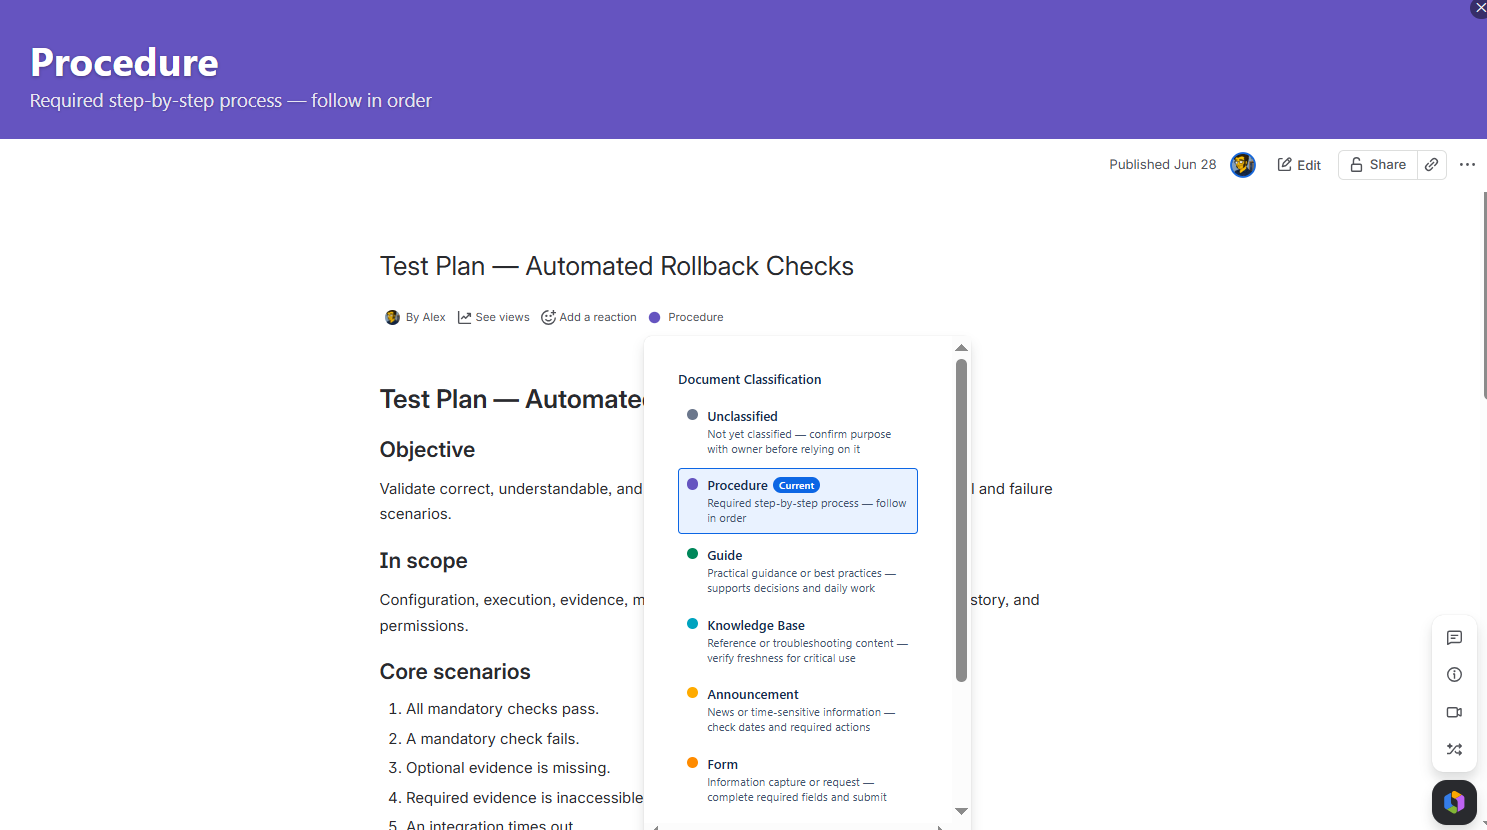Click the shuffle arrows icon in sidebar
This screenshot has height=830, width=1487.
(x=1454, y=749)
